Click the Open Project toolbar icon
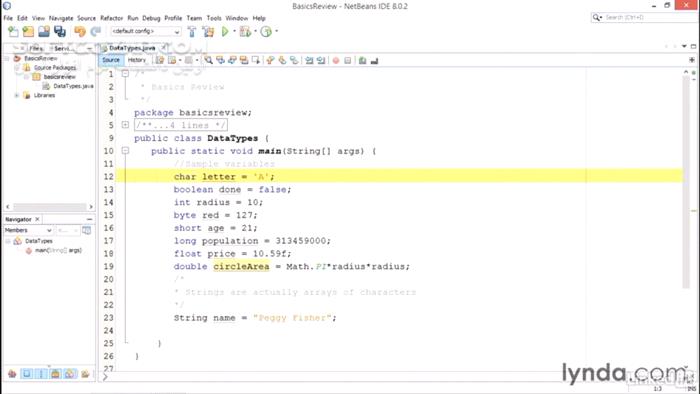Screen dimensions: 700x394 tap(44, 32)
